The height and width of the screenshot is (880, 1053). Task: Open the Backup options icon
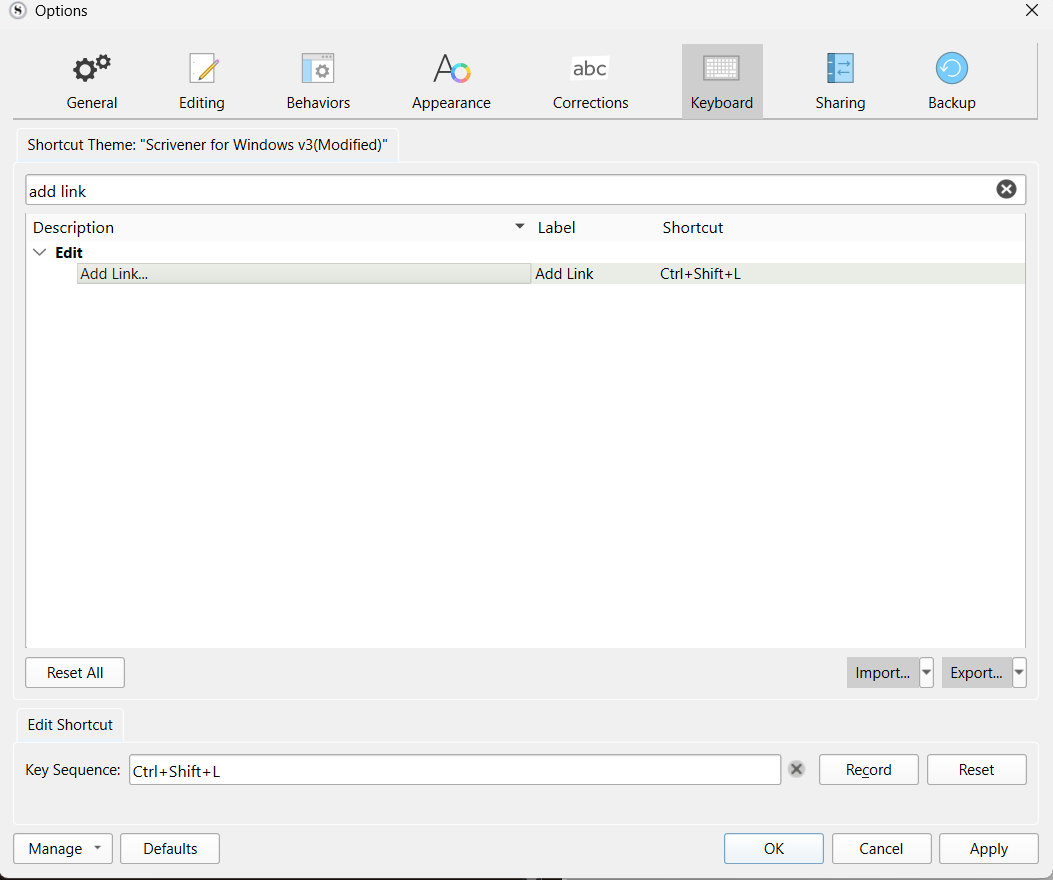(x=951, y=69)
